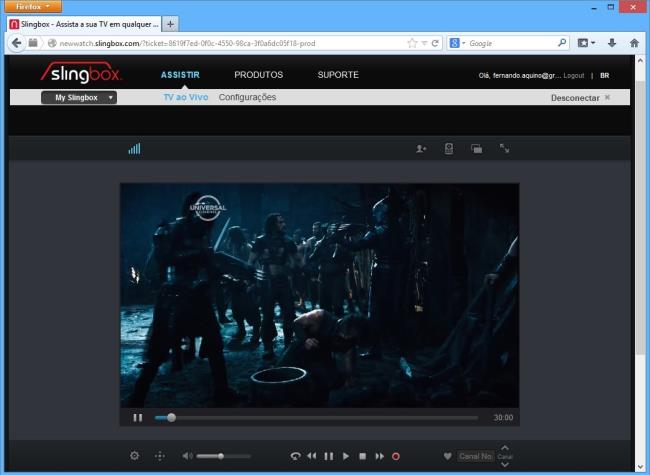Click the pop-out video window icon
This screenshot has width=650, height=475.
[476, 148]
